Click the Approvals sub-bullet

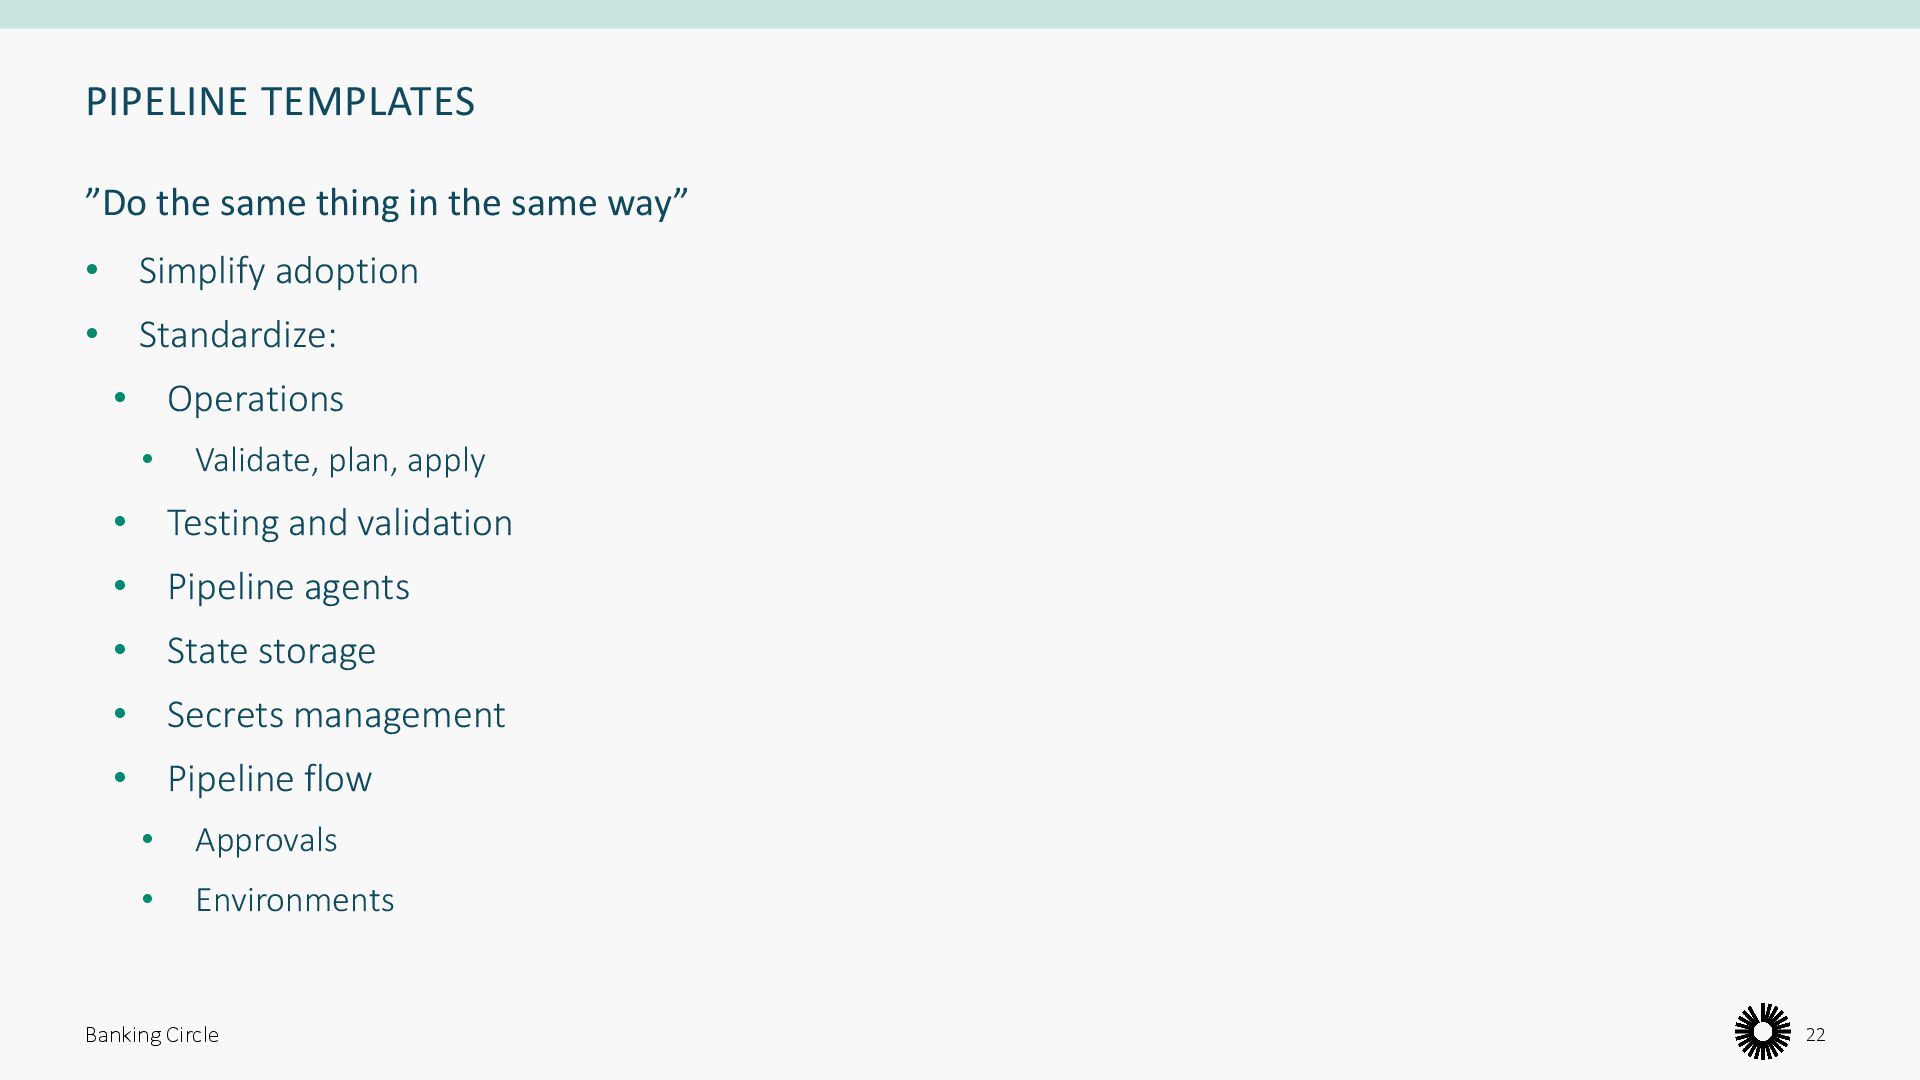[x=266, y=840]
